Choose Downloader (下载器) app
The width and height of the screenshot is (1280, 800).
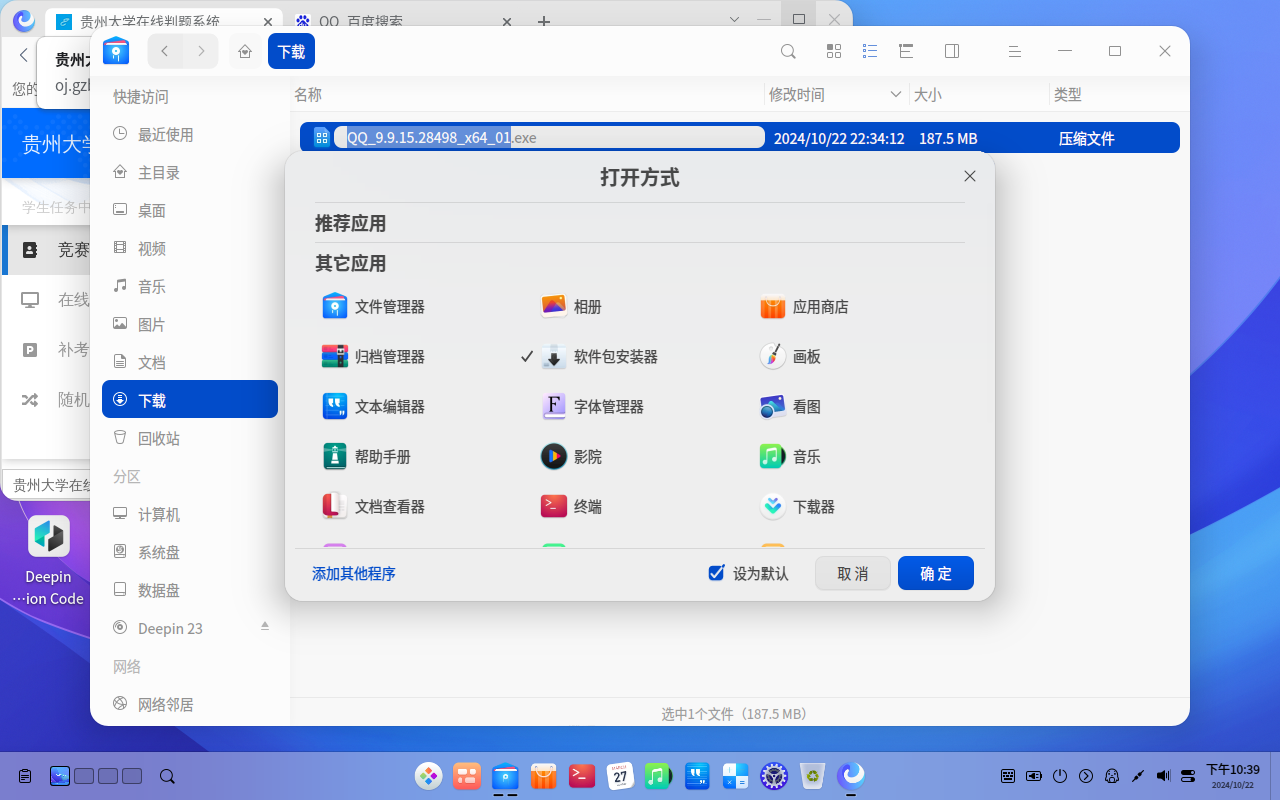[x=797, y=507]
